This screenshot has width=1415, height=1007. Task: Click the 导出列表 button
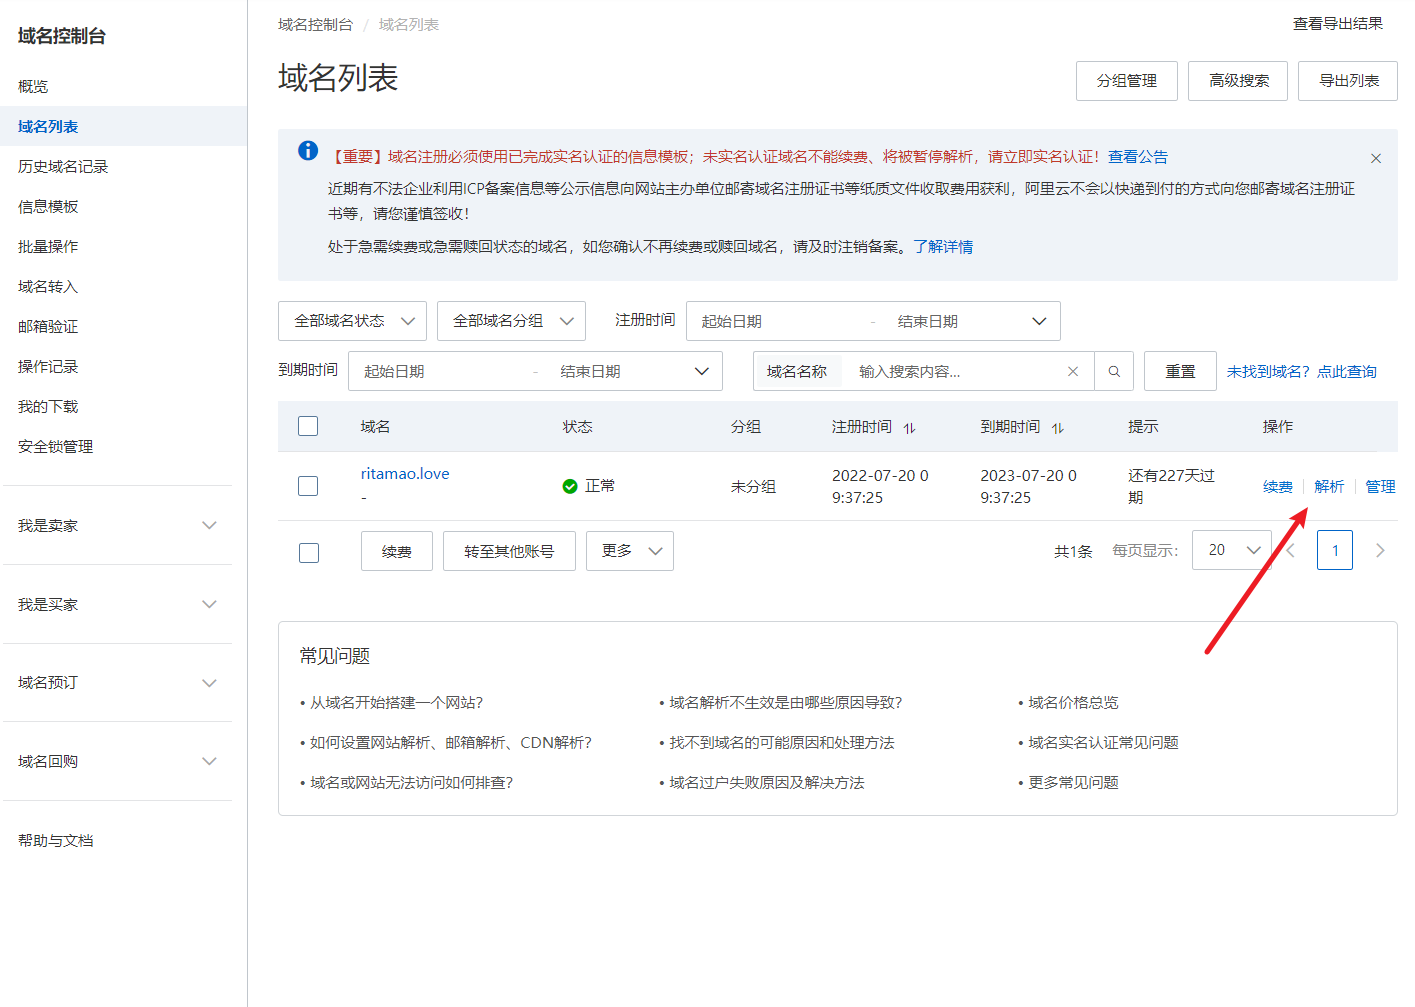coord(1348,81)
